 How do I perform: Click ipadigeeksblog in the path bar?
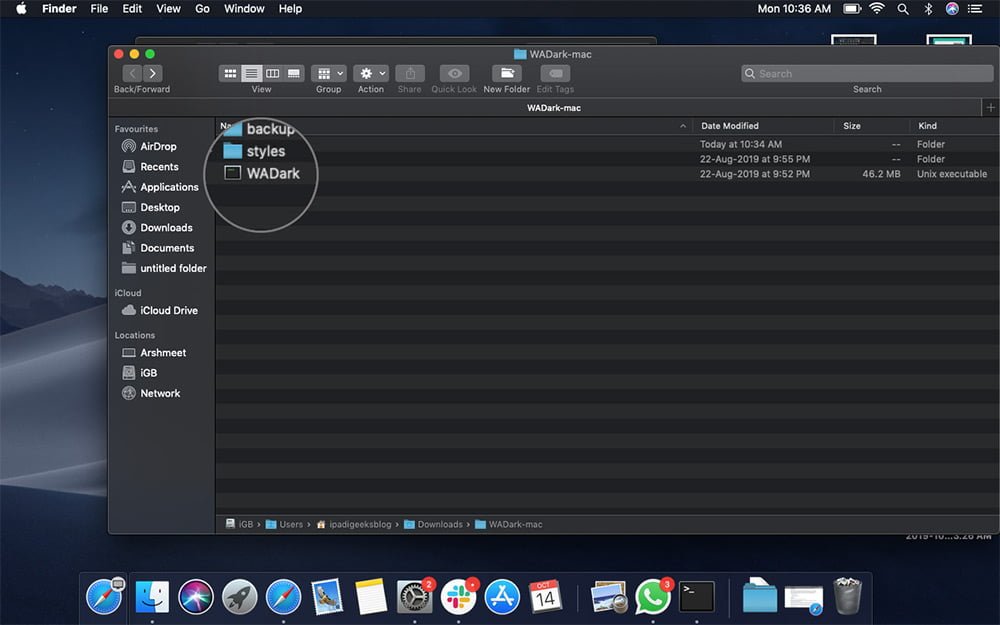354,524
